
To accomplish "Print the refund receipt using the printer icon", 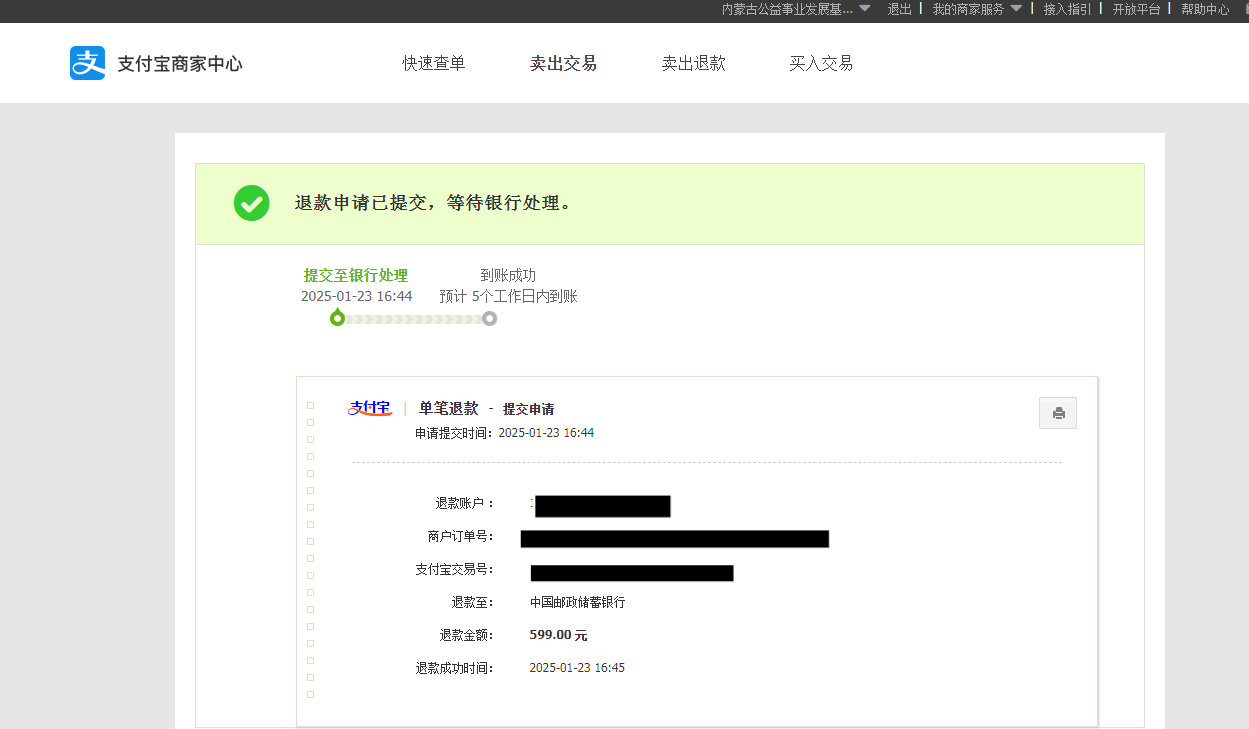I will (x=1058, y=413).
